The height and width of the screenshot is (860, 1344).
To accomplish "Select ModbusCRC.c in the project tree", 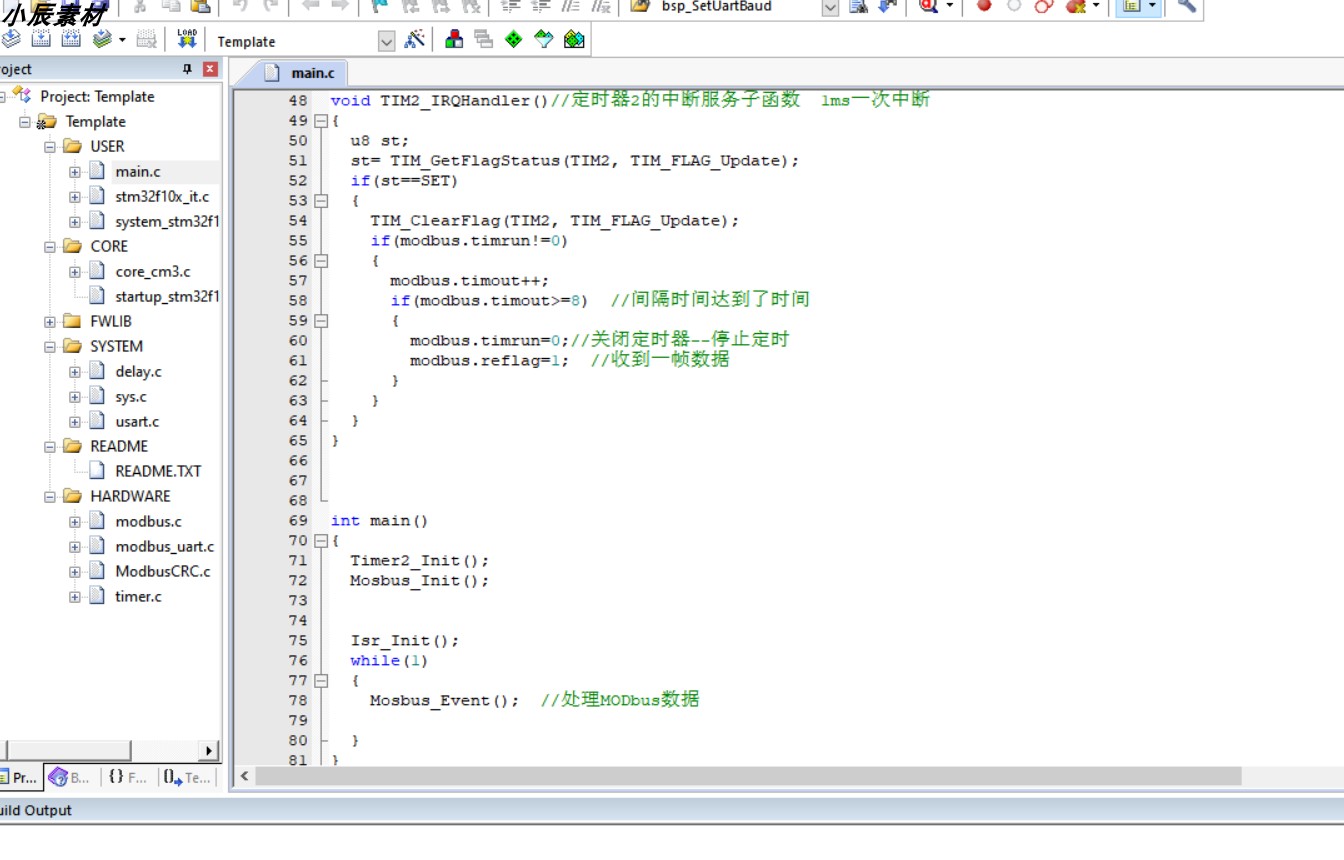I will pyautogui.click(x=163, y=572).
